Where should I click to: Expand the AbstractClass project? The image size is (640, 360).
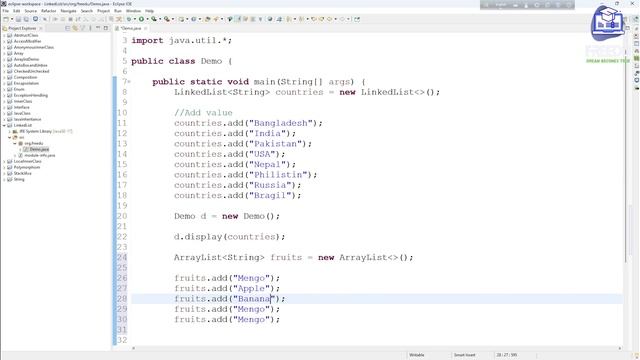[x=4, y=36]
